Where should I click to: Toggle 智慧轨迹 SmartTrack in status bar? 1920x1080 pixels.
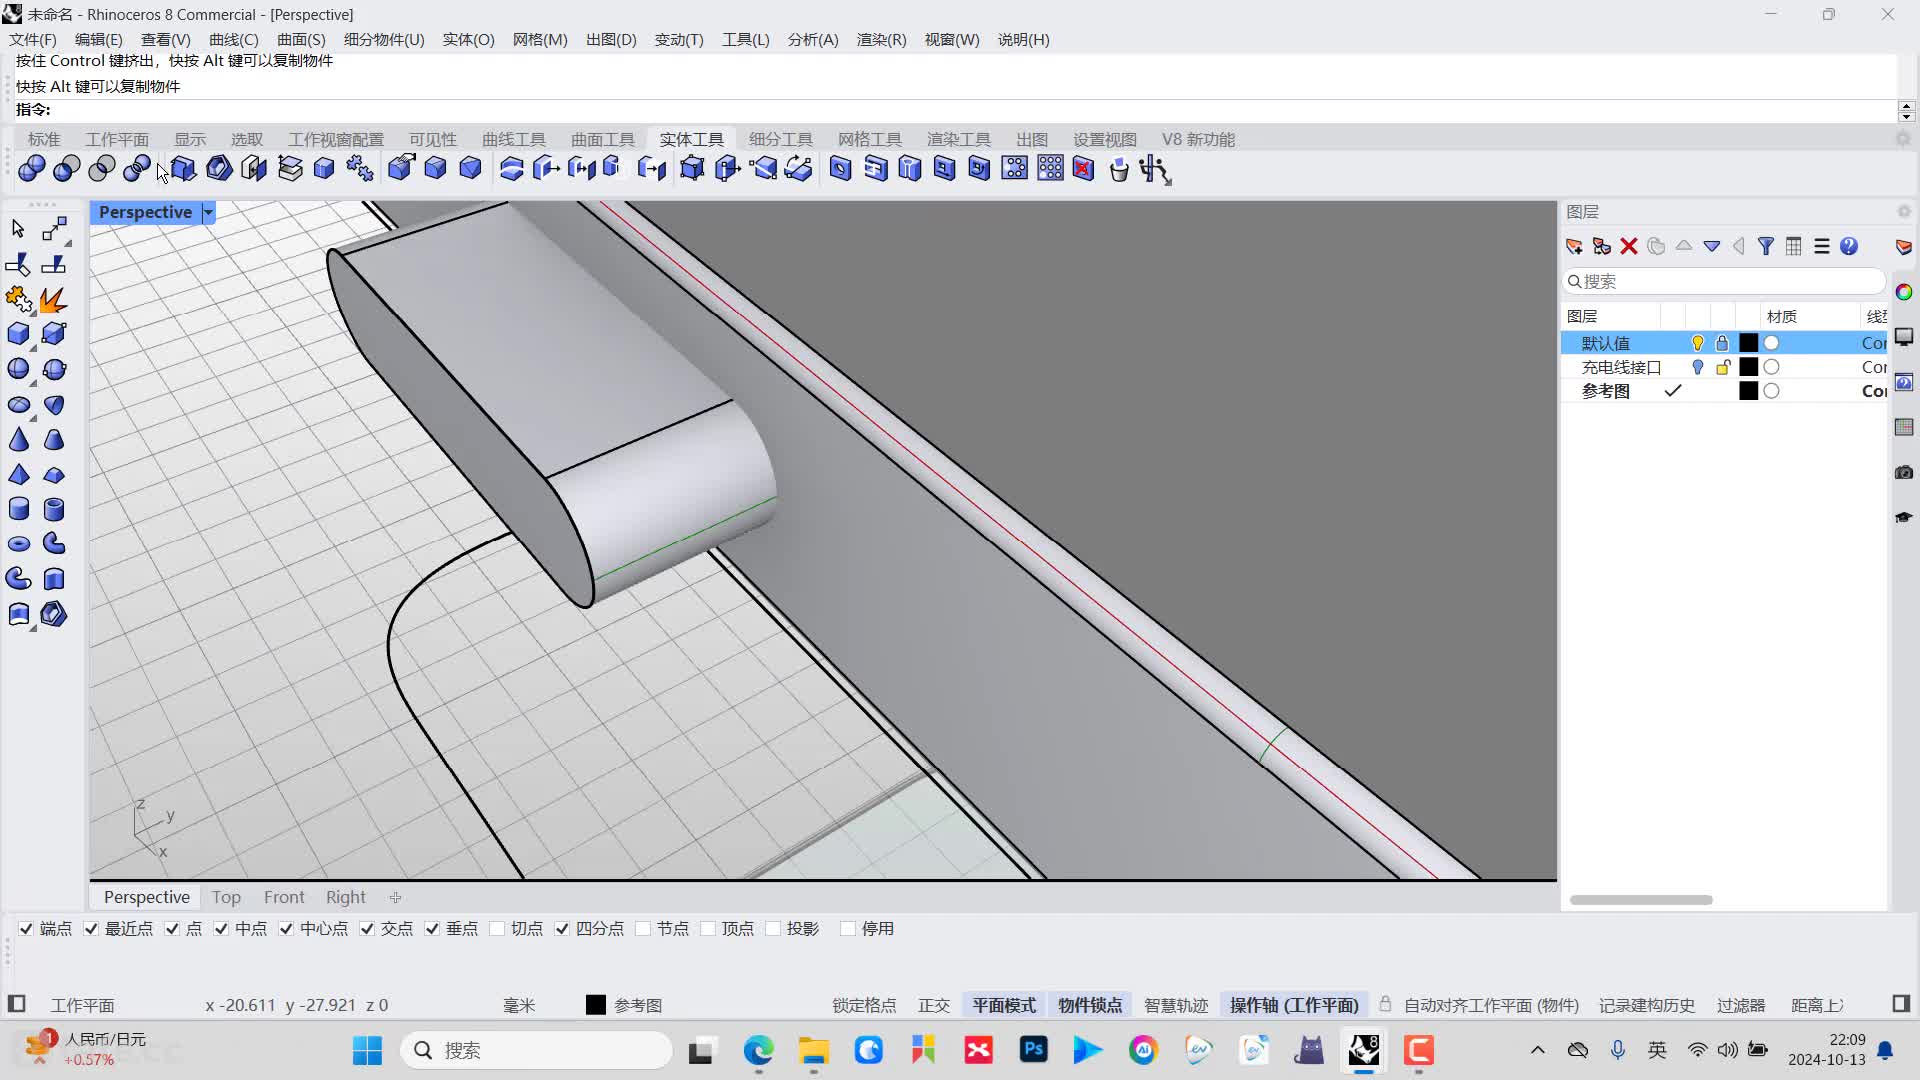1176,1005
